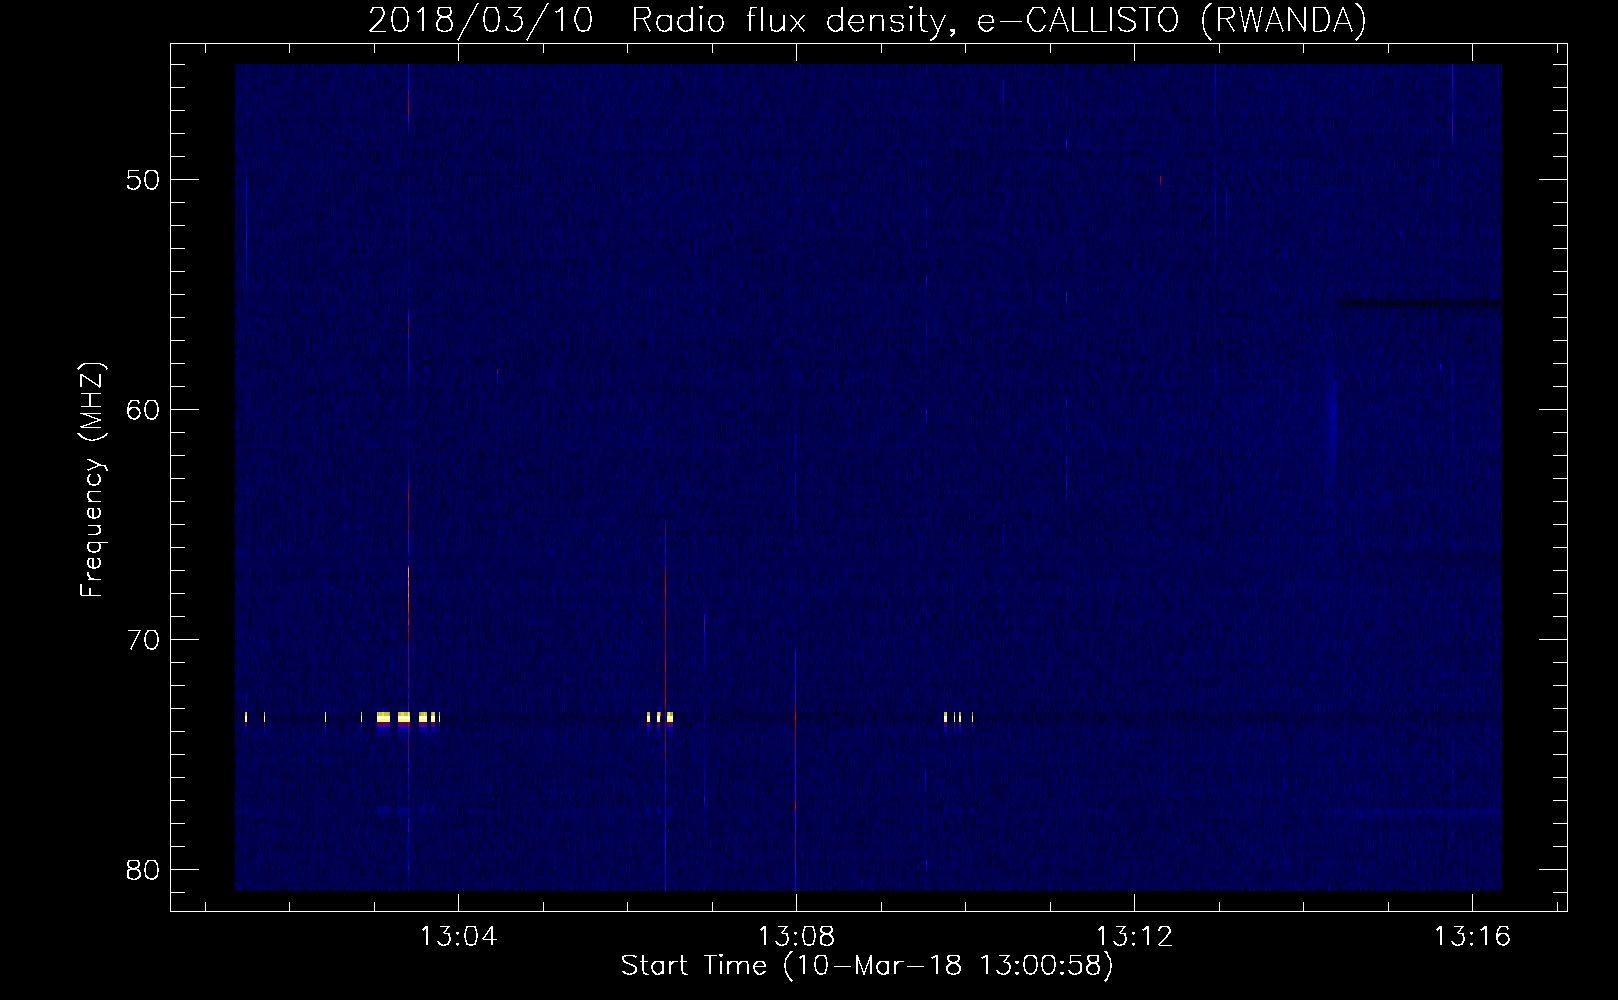Click the yellow burst cluster near 13:06
Screen dimensions: 1618x1000
660,717
